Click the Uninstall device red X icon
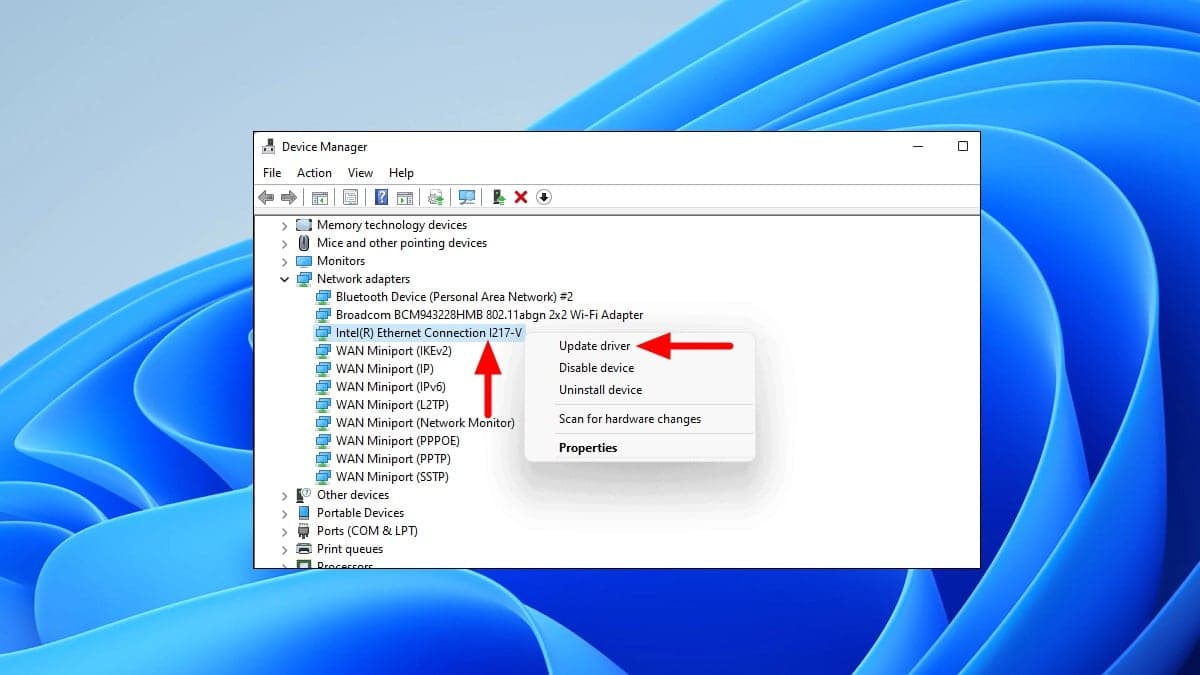The image size is (1200, 675). pyautogui.click(x=520, y=196)
